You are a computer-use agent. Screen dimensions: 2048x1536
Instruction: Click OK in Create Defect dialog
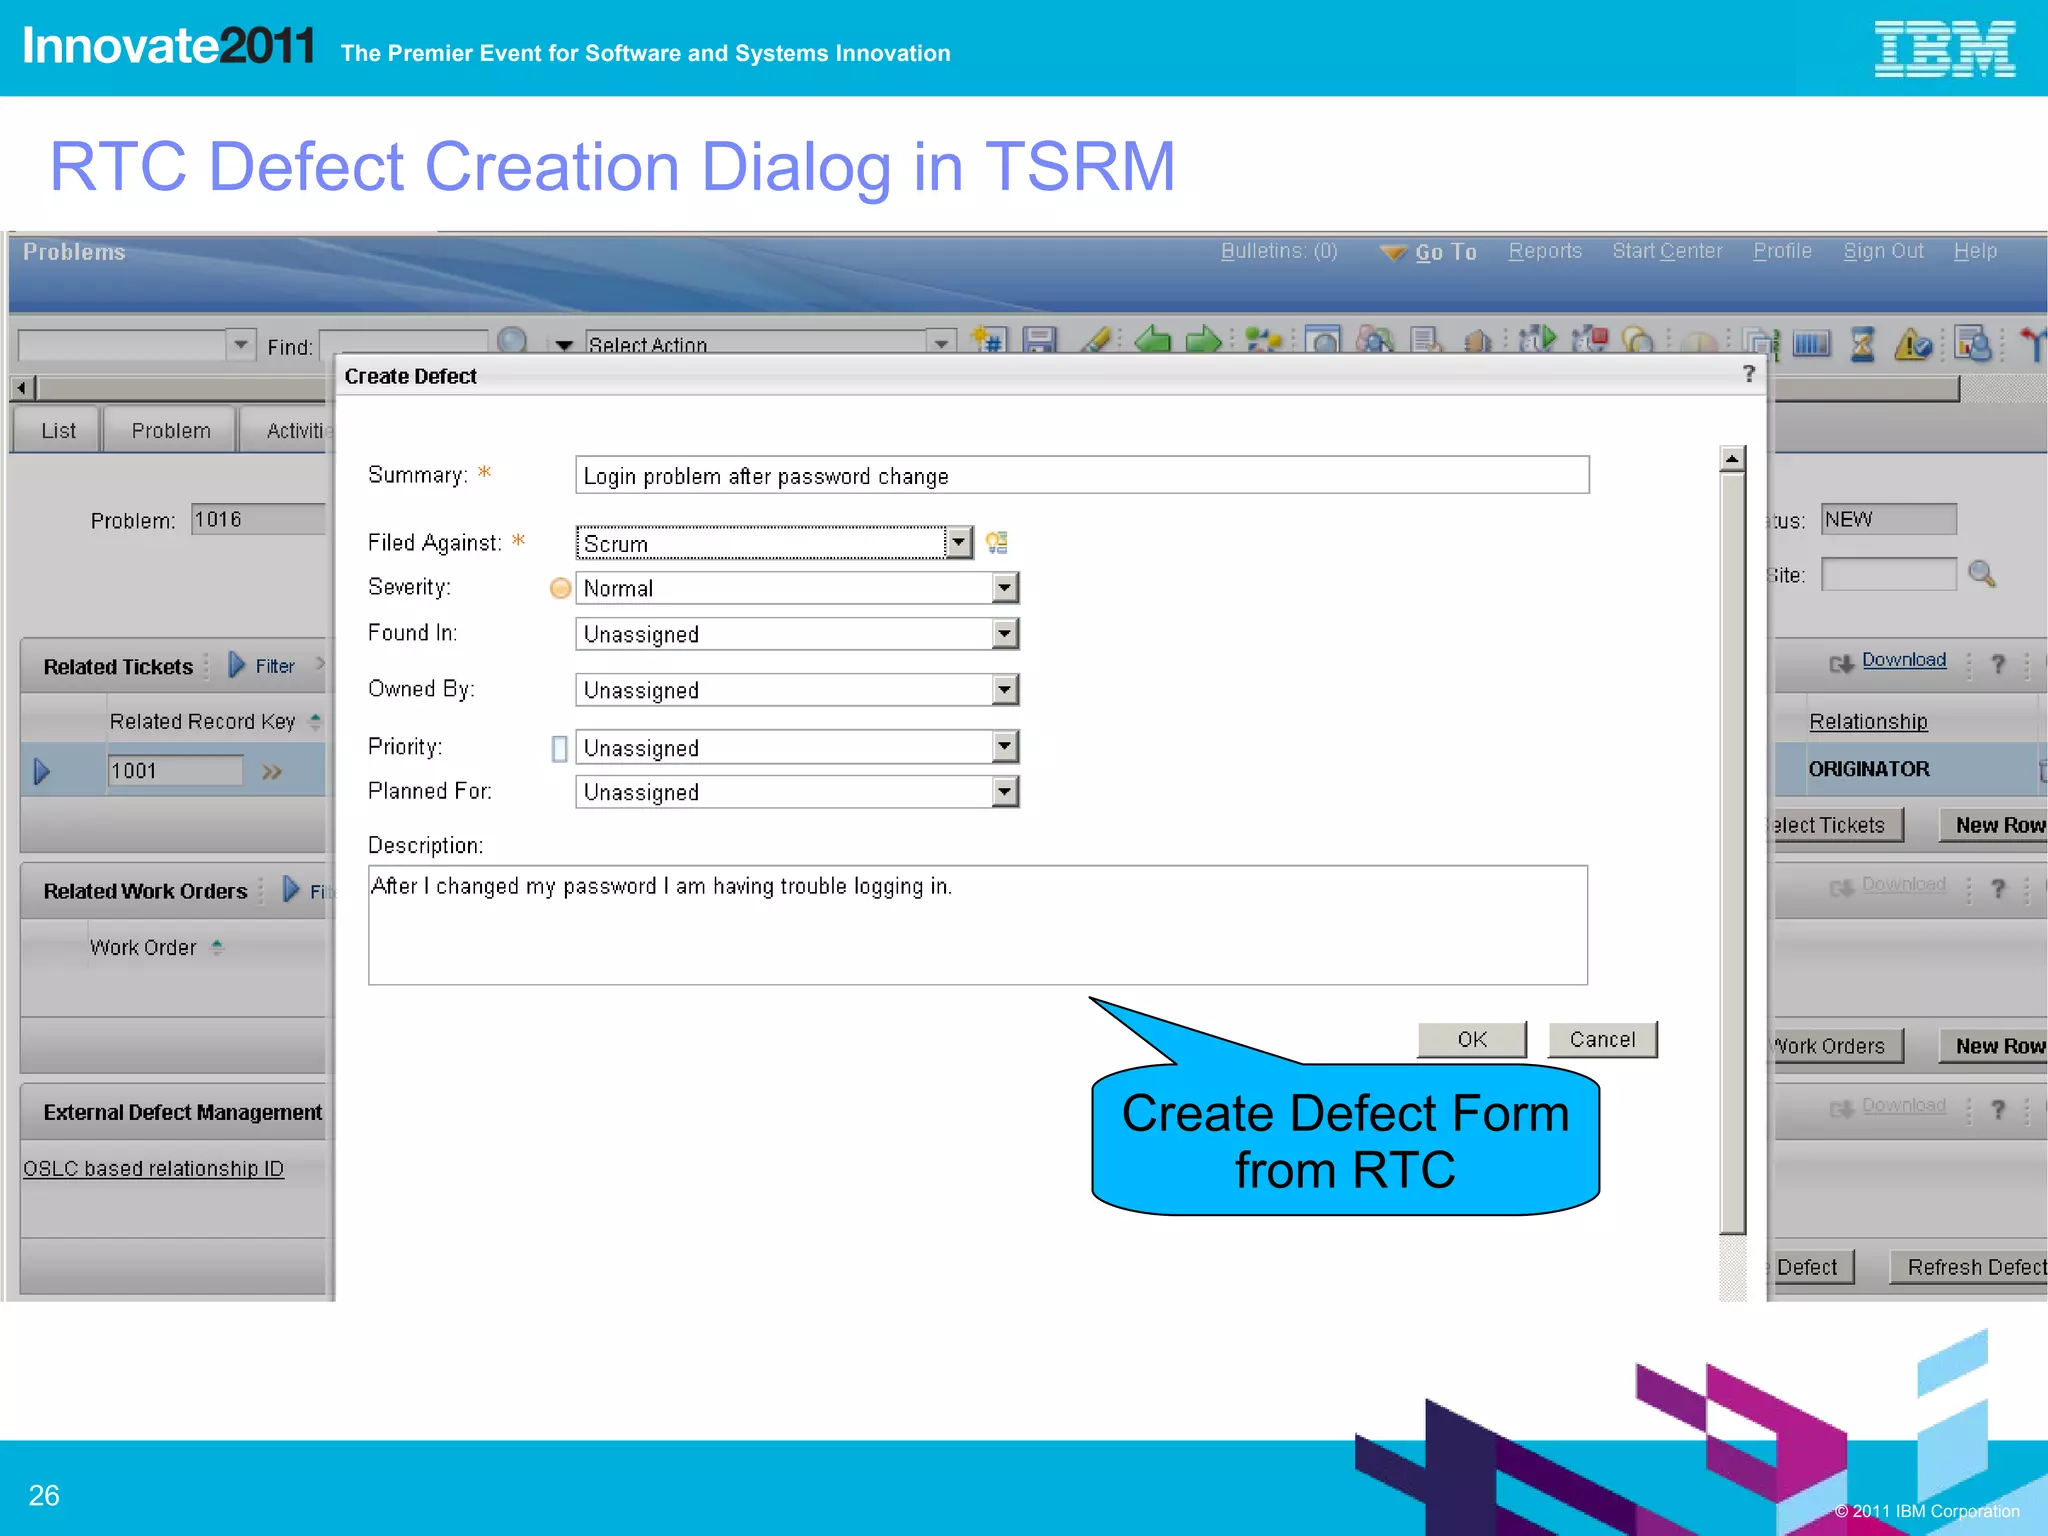click(x=1472, y=1039)
